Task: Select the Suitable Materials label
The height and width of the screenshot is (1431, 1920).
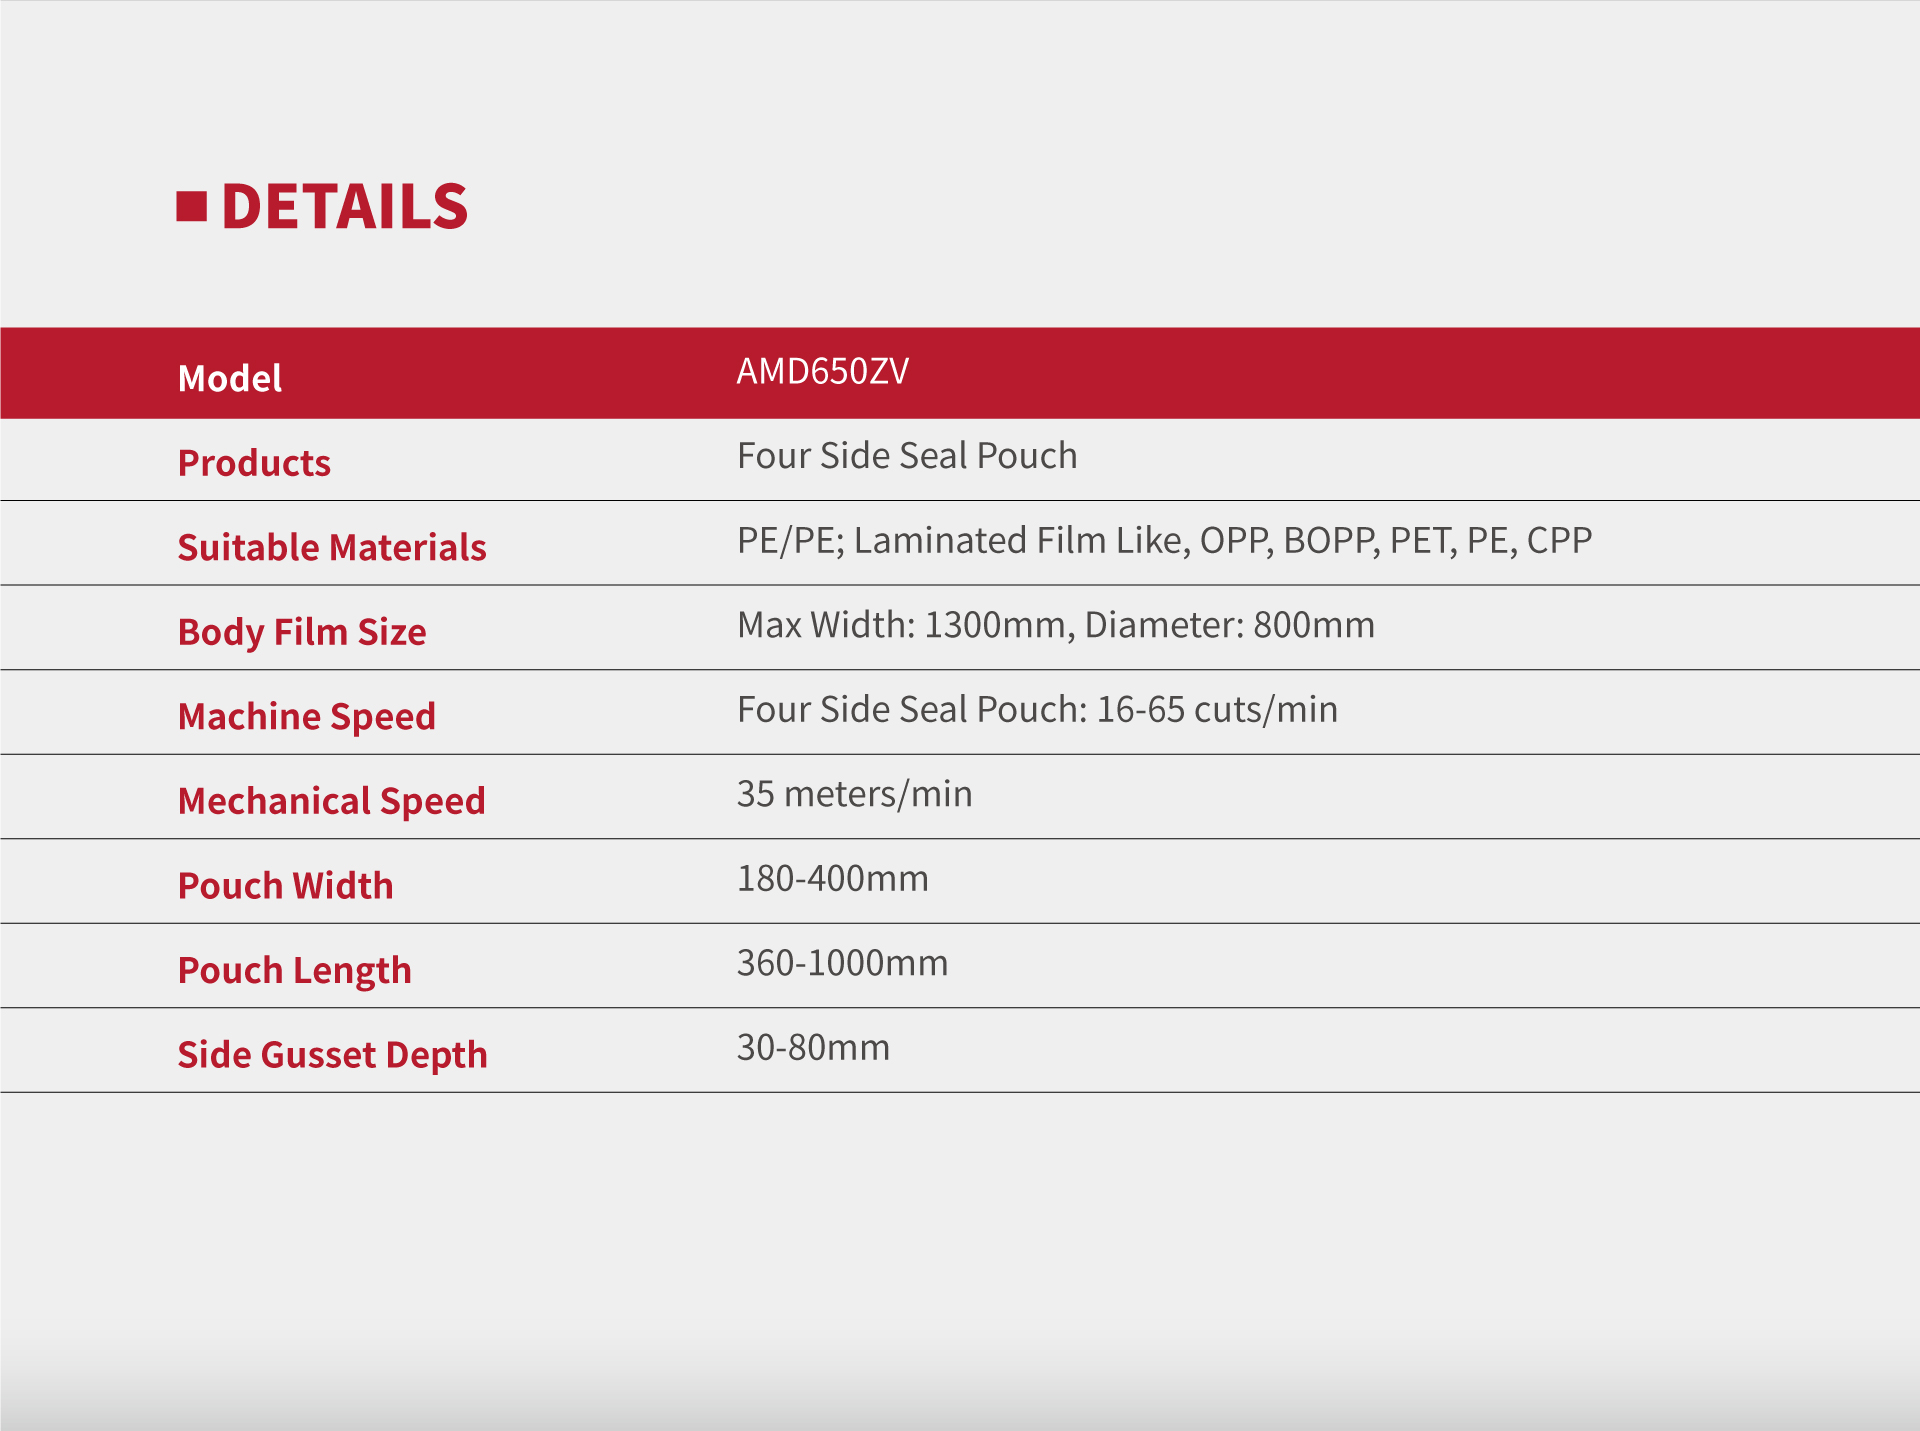Action: pos(332,548)
